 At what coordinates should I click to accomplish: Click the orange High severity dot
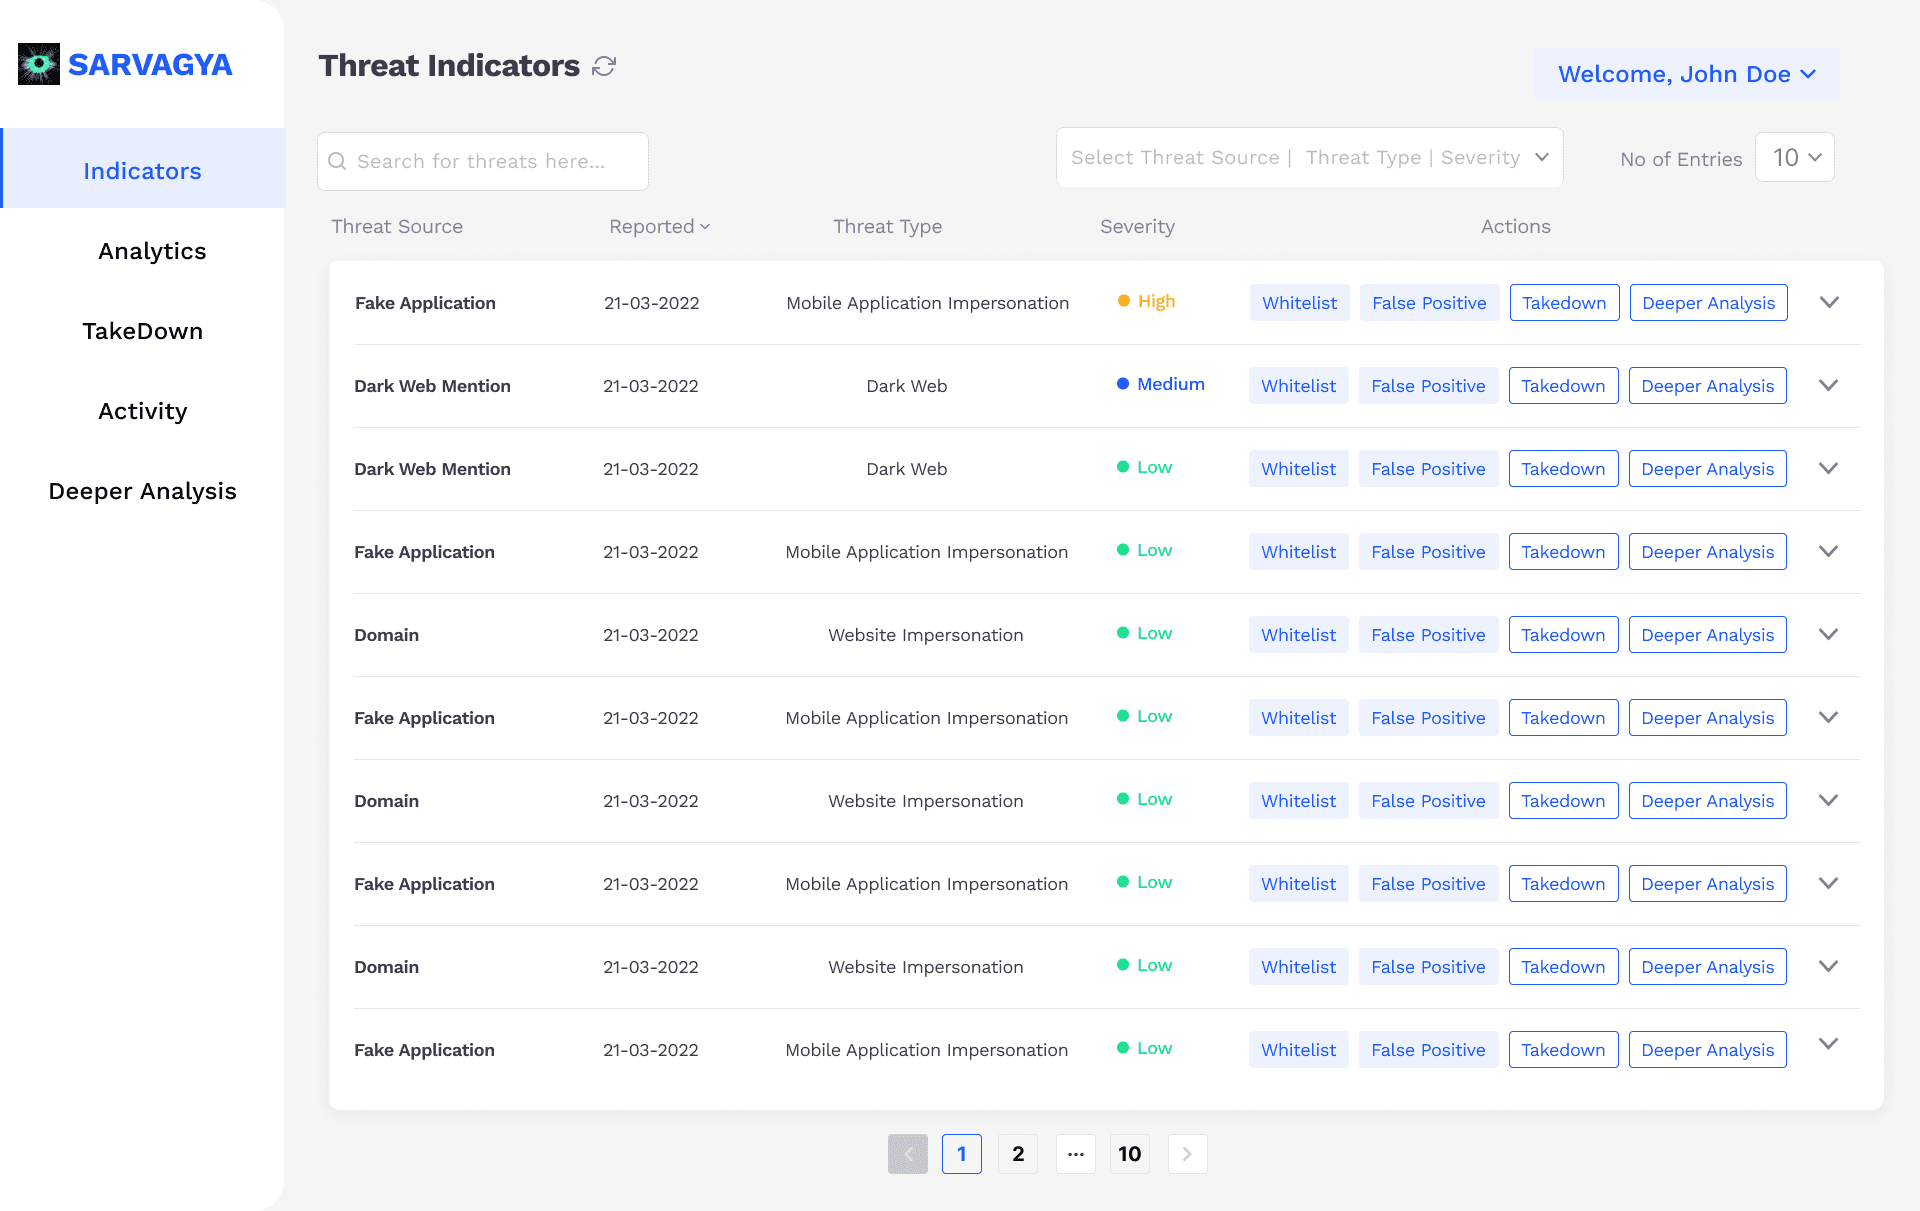pos(1123,301)
